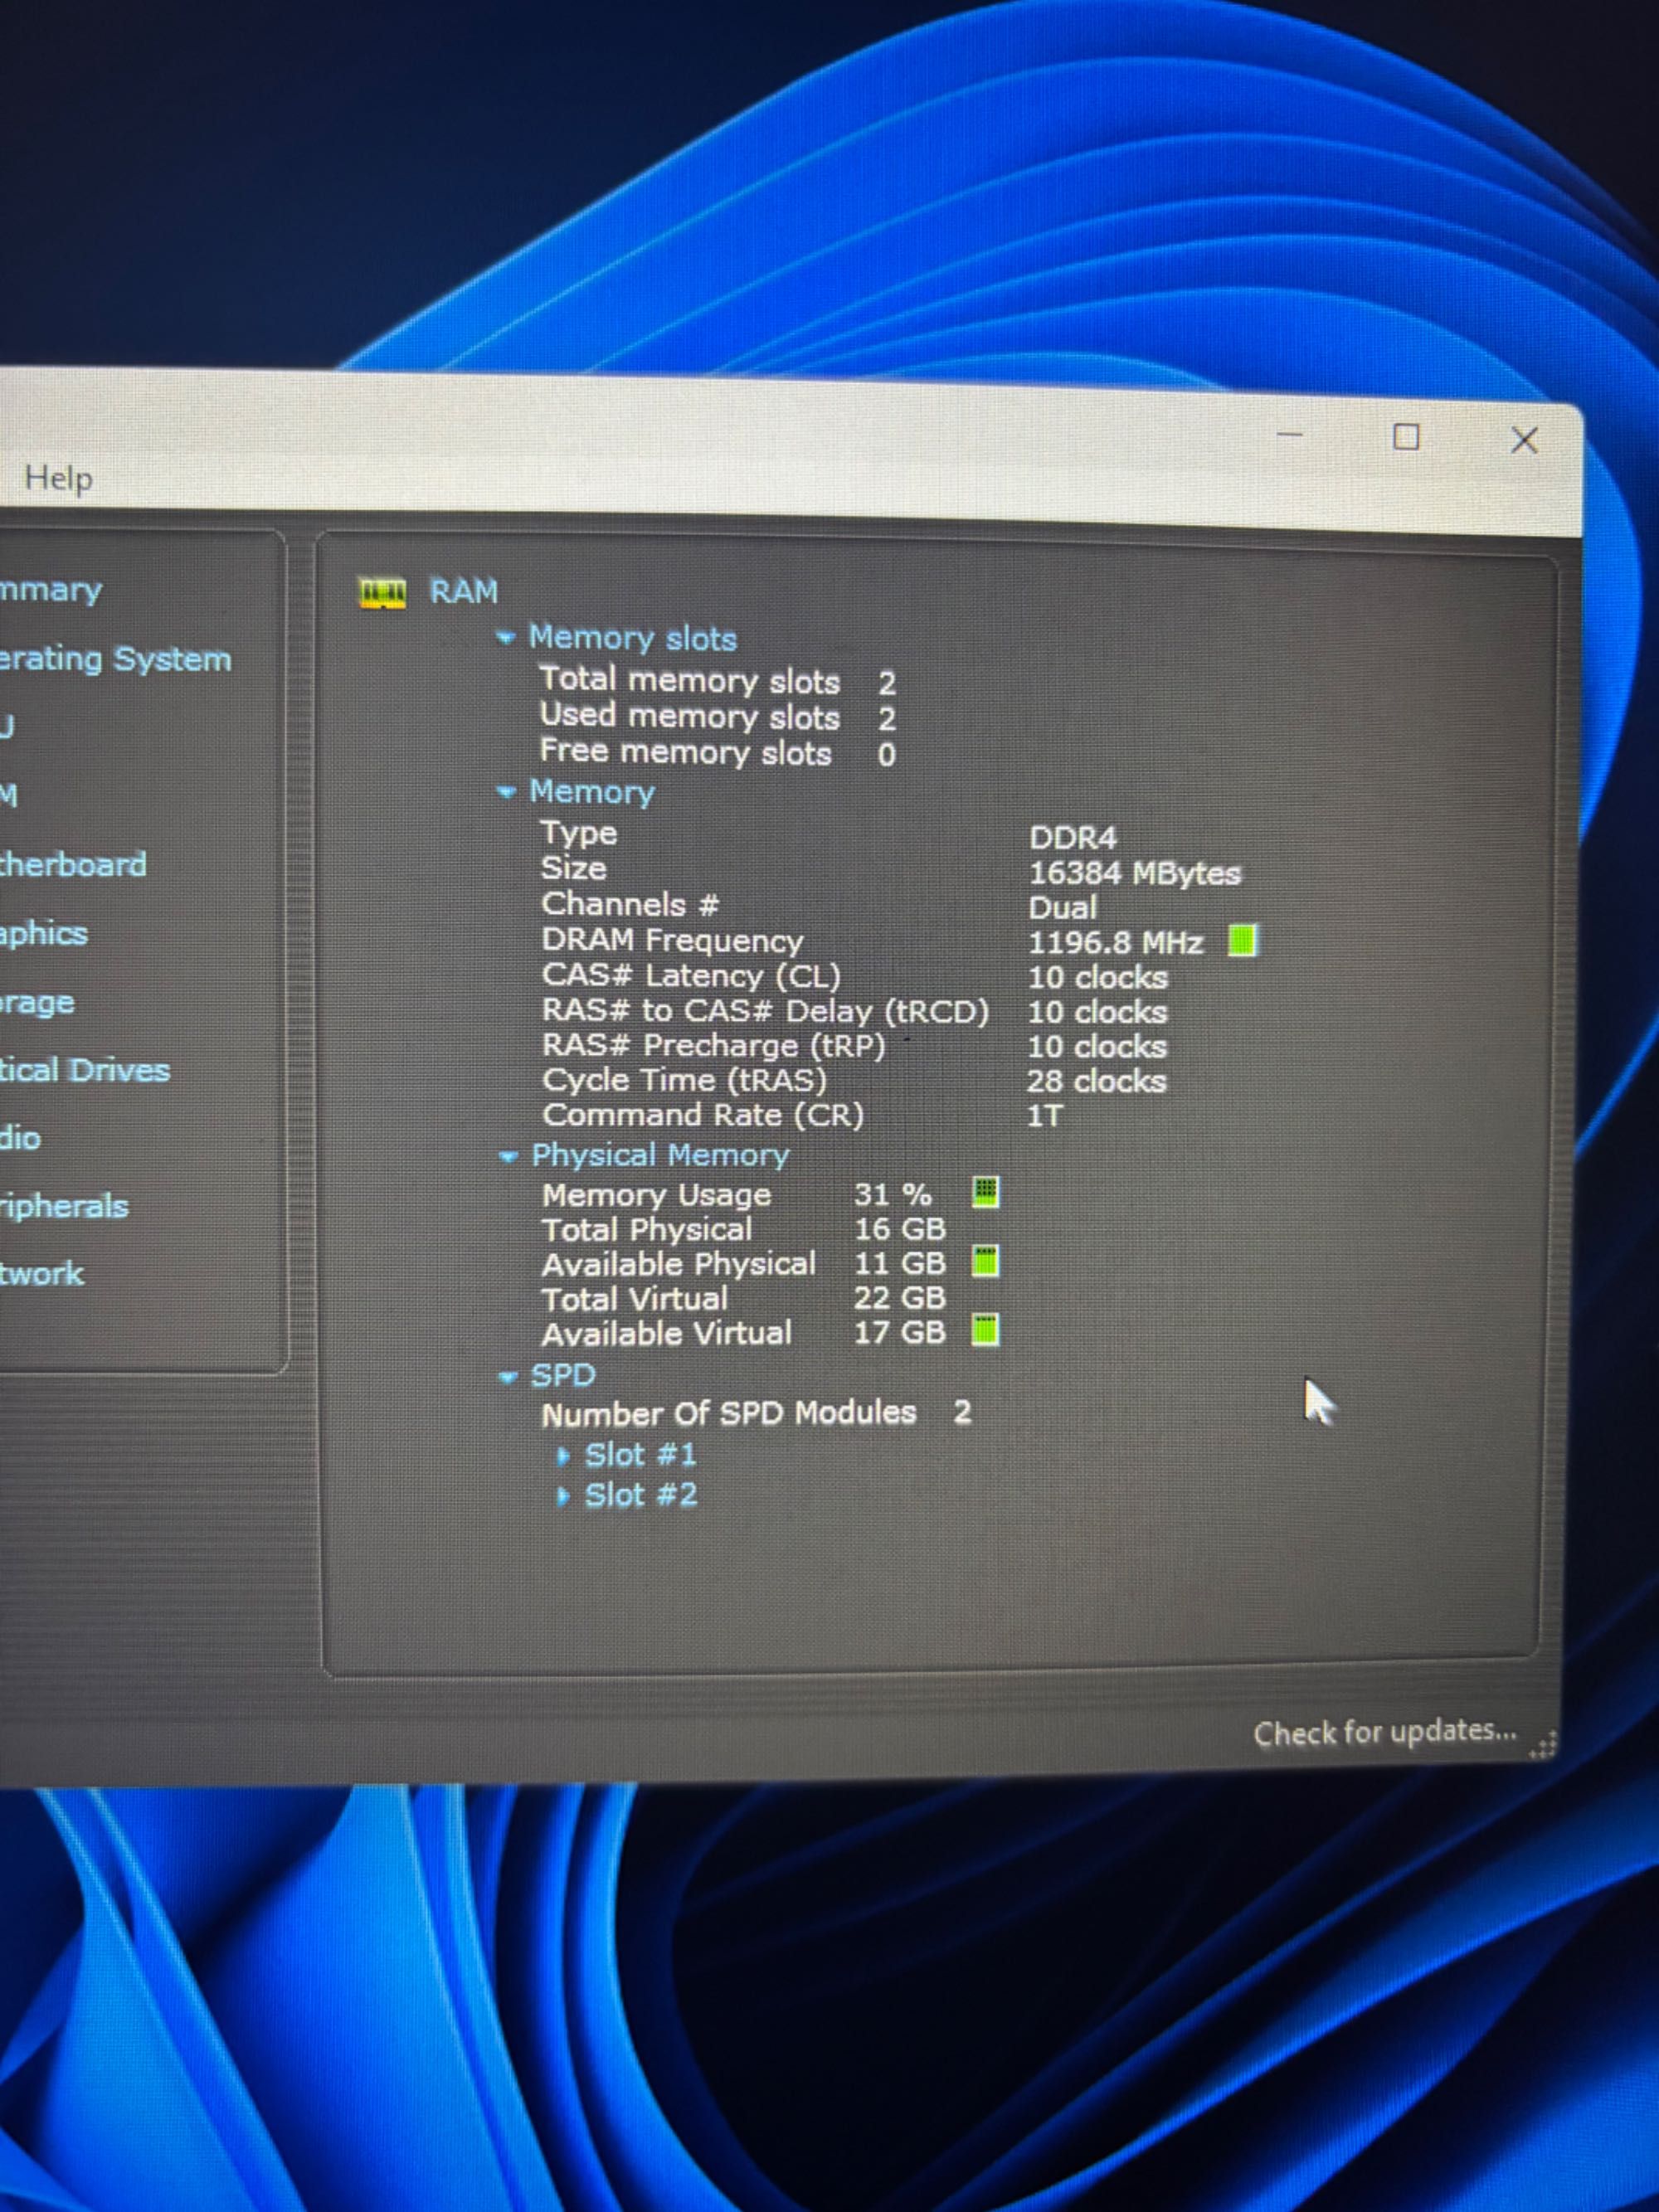This screenshot has height=2212, width=1659.
Task: Collapse the SPD section
Action: coord(508,1377)
